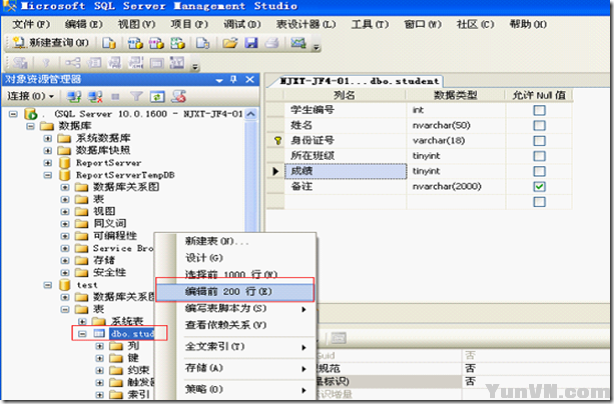Select the 触发器 folder under dbo.student
Screen dimensions: 614x404
click(x=141, y=382)
